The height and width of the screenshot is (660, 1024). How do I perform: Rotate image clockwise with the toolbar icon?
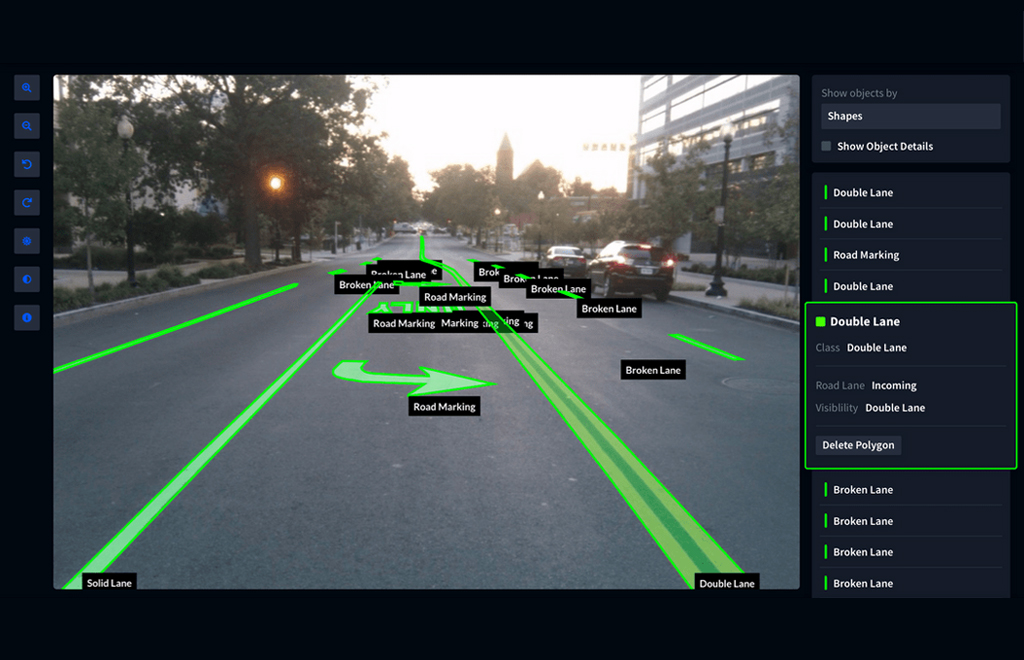point(27,203)
